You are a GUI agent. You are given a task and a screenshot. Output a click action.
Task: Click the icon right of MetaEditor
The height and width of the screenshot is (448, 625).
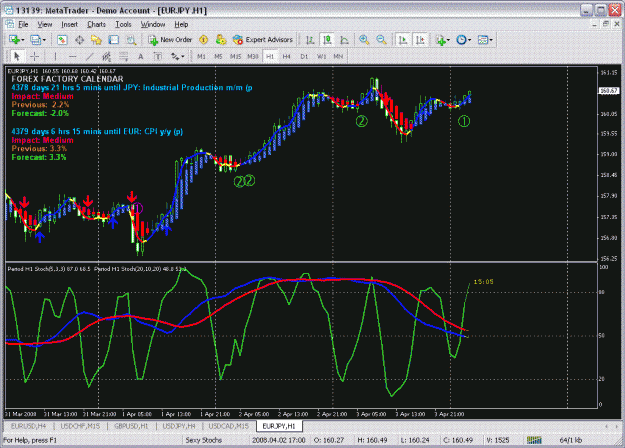click(x=220, y=39)
